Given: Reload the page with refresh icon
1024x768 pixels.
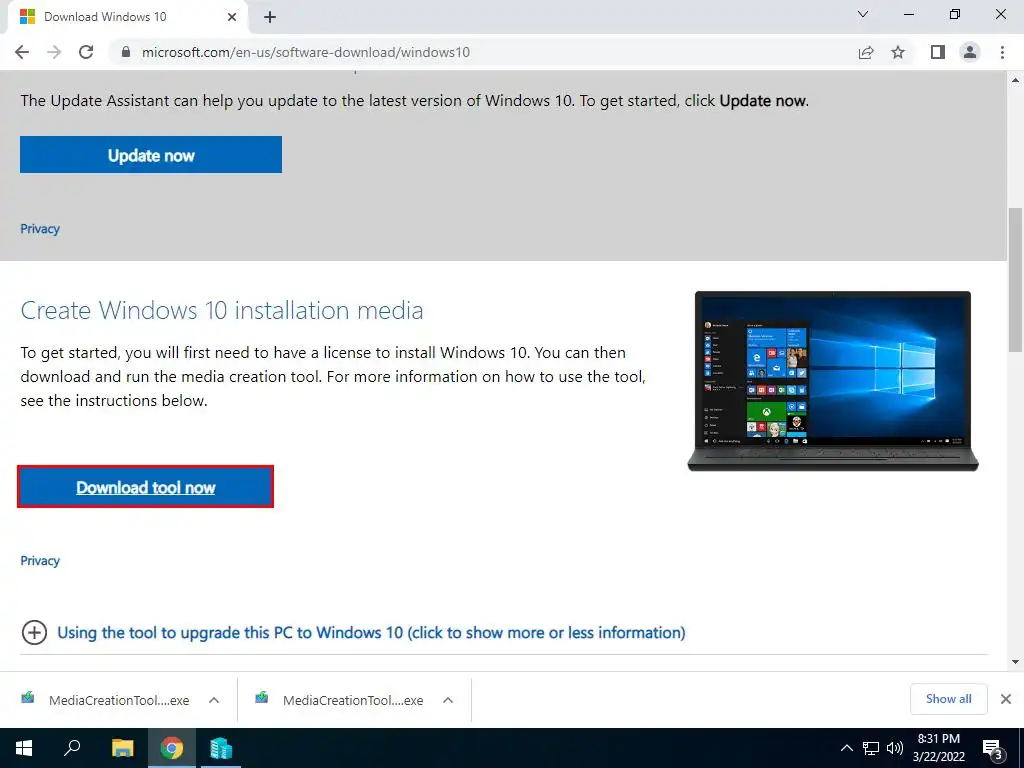Looking at the screenshot, I should click(86, 52).
